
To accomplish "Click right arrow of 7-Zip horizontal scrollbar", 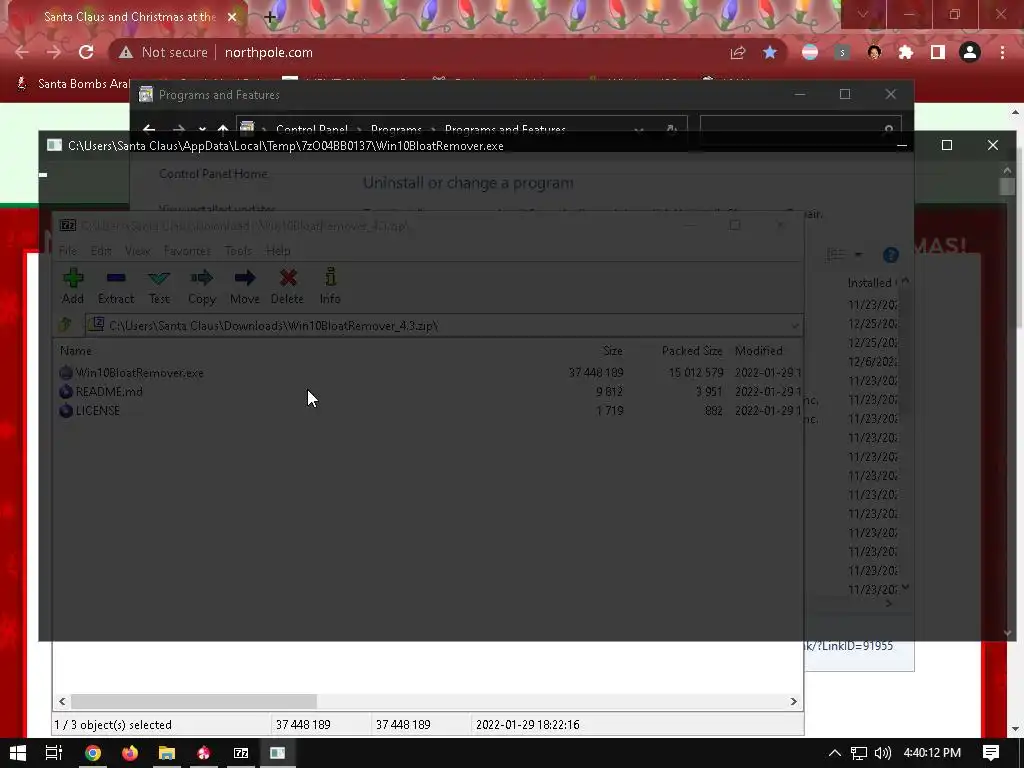I will point(793,701).
